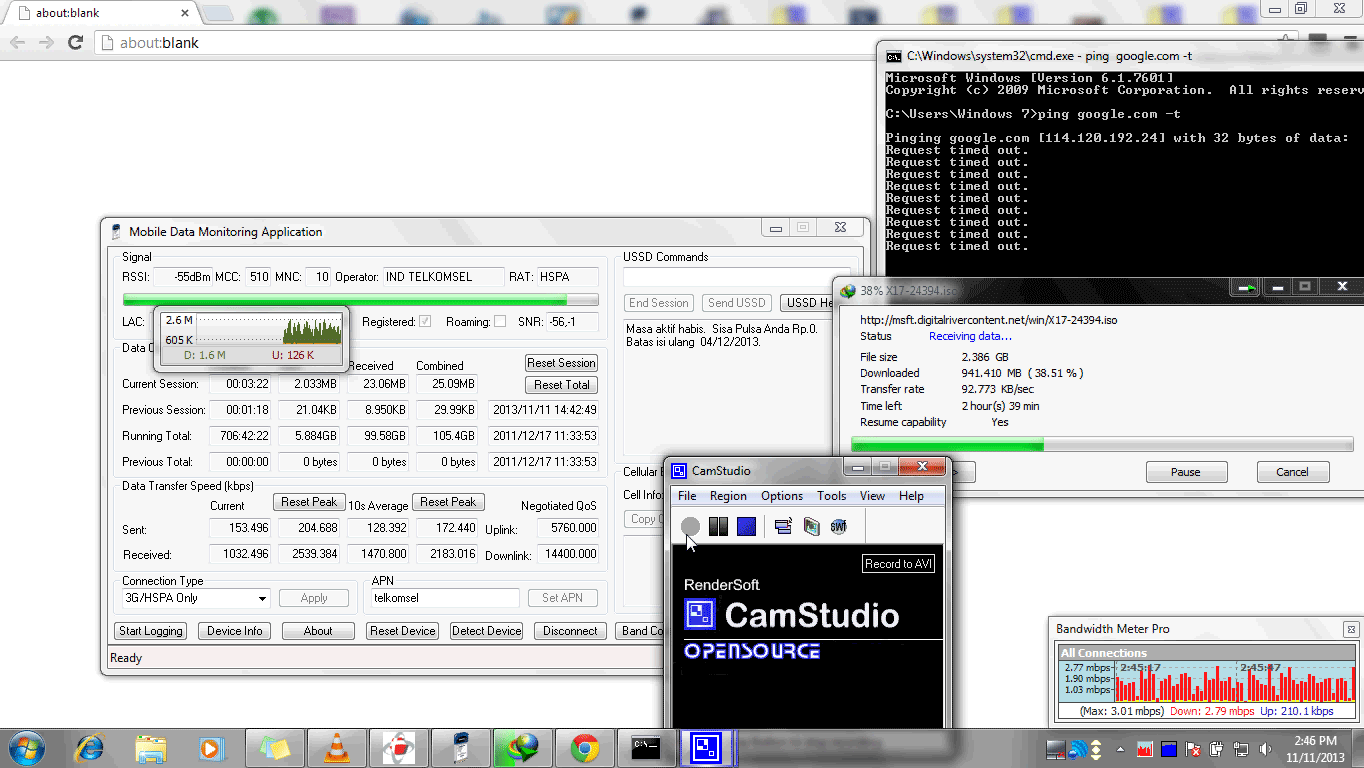Image resolution: width=1364 pixels, height=768 pixels.
Task: Click the About button in monitoring app
Action: click(x=318, y=631)
